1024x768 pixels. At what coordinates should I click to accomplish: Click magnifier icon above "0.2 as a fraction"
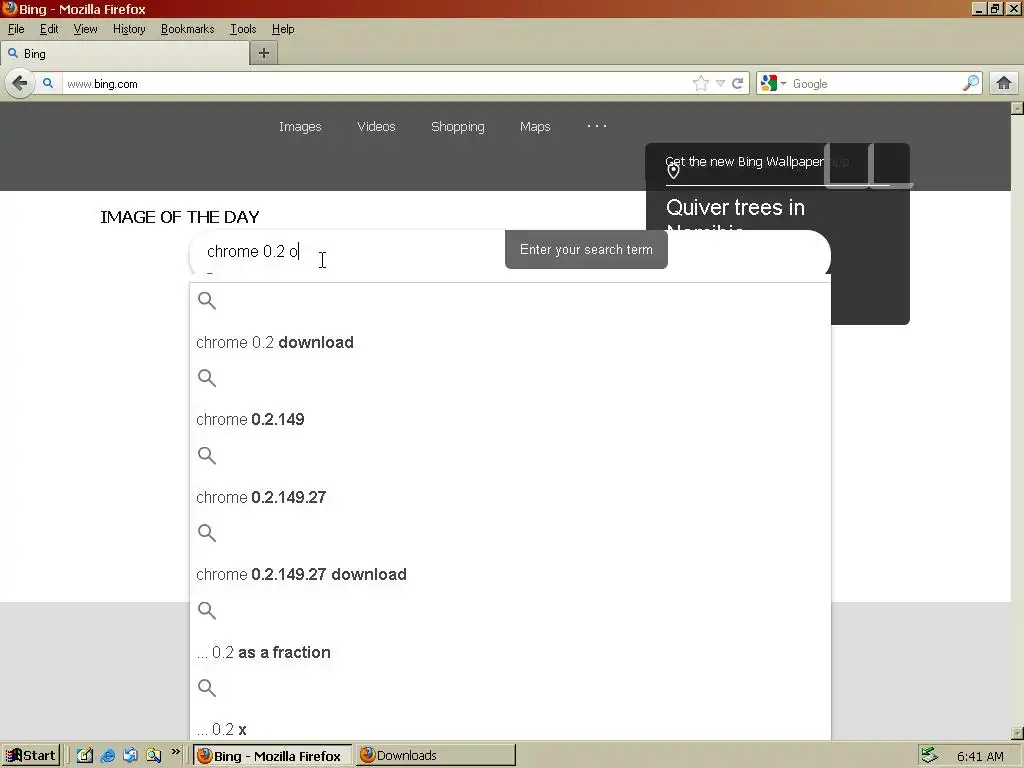click(x=207, y=610)
